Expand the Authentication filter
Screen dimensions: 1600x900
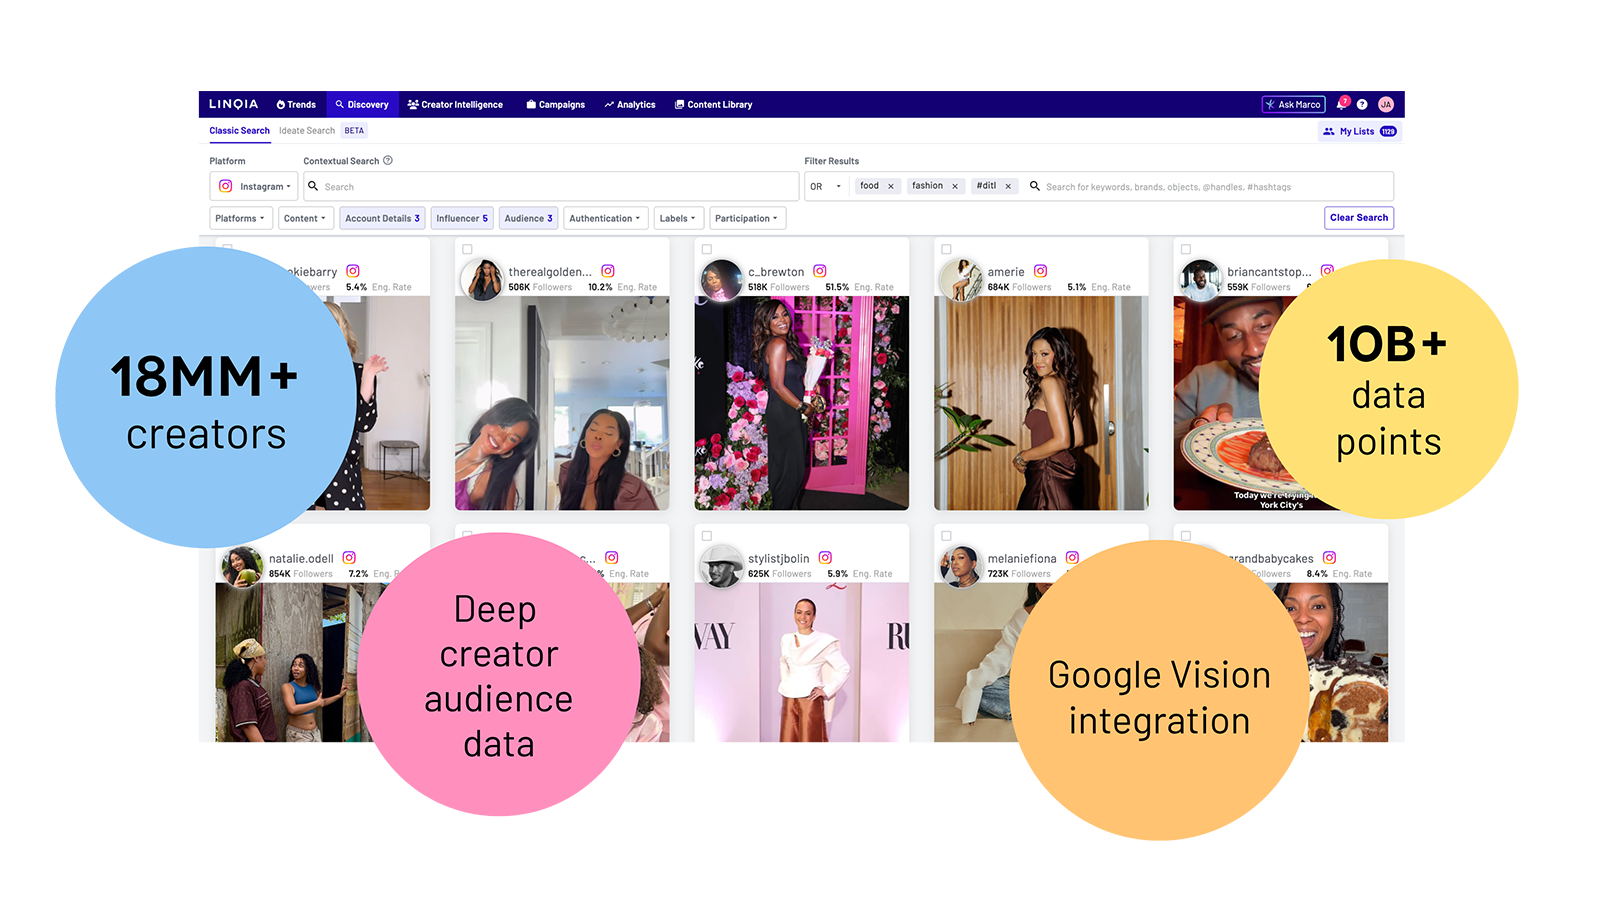click(606, 218)
